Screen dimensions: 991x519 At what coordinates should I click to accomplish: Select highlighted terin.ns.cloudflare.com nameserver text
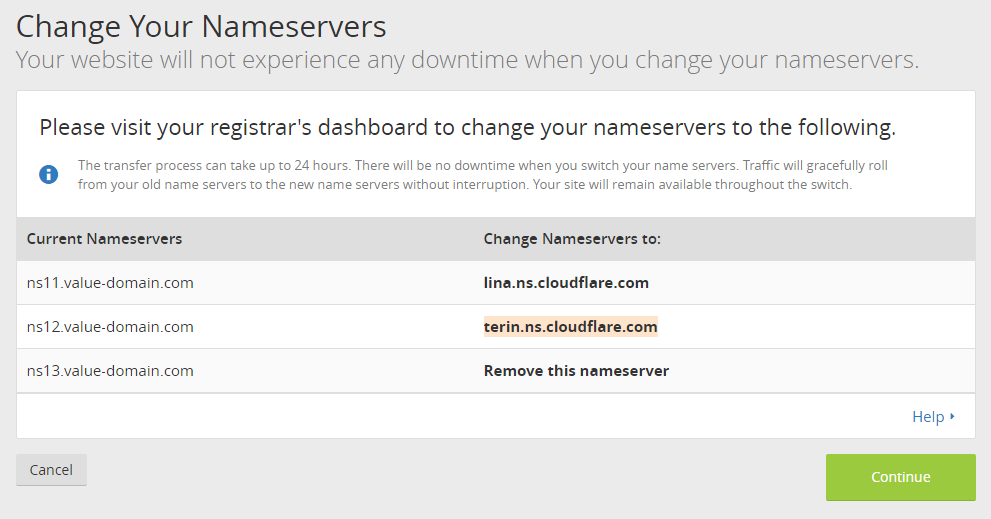tap(571, 327)
